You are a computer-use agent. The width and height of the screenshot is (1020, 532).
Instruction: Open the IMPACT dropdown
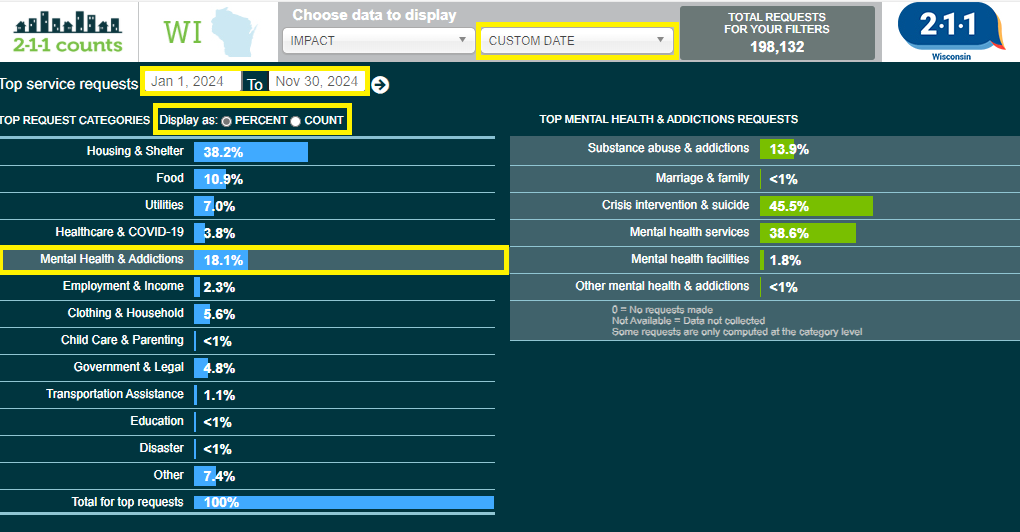click(x=379, y=40)
